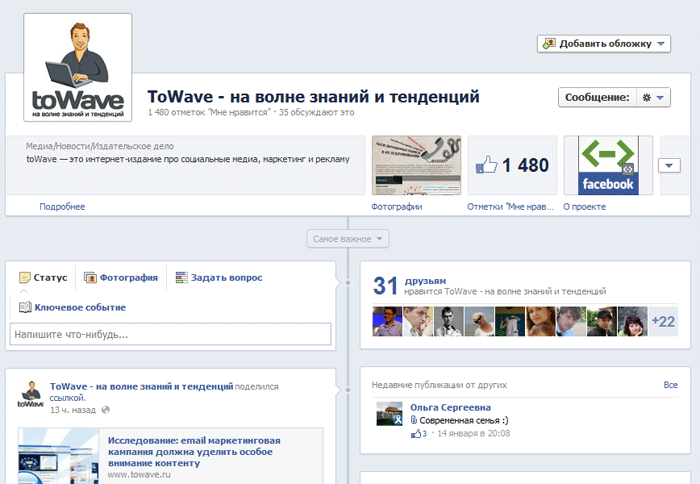
Task: Open the Фотографии link
Action: [396, 207]
